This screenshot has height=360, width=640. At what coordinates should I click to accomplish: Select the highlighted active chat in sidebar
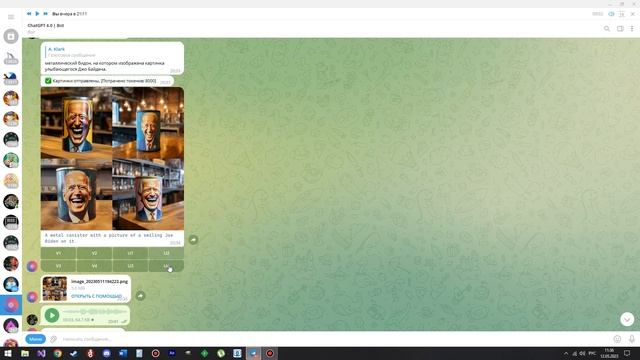(11, 305)
